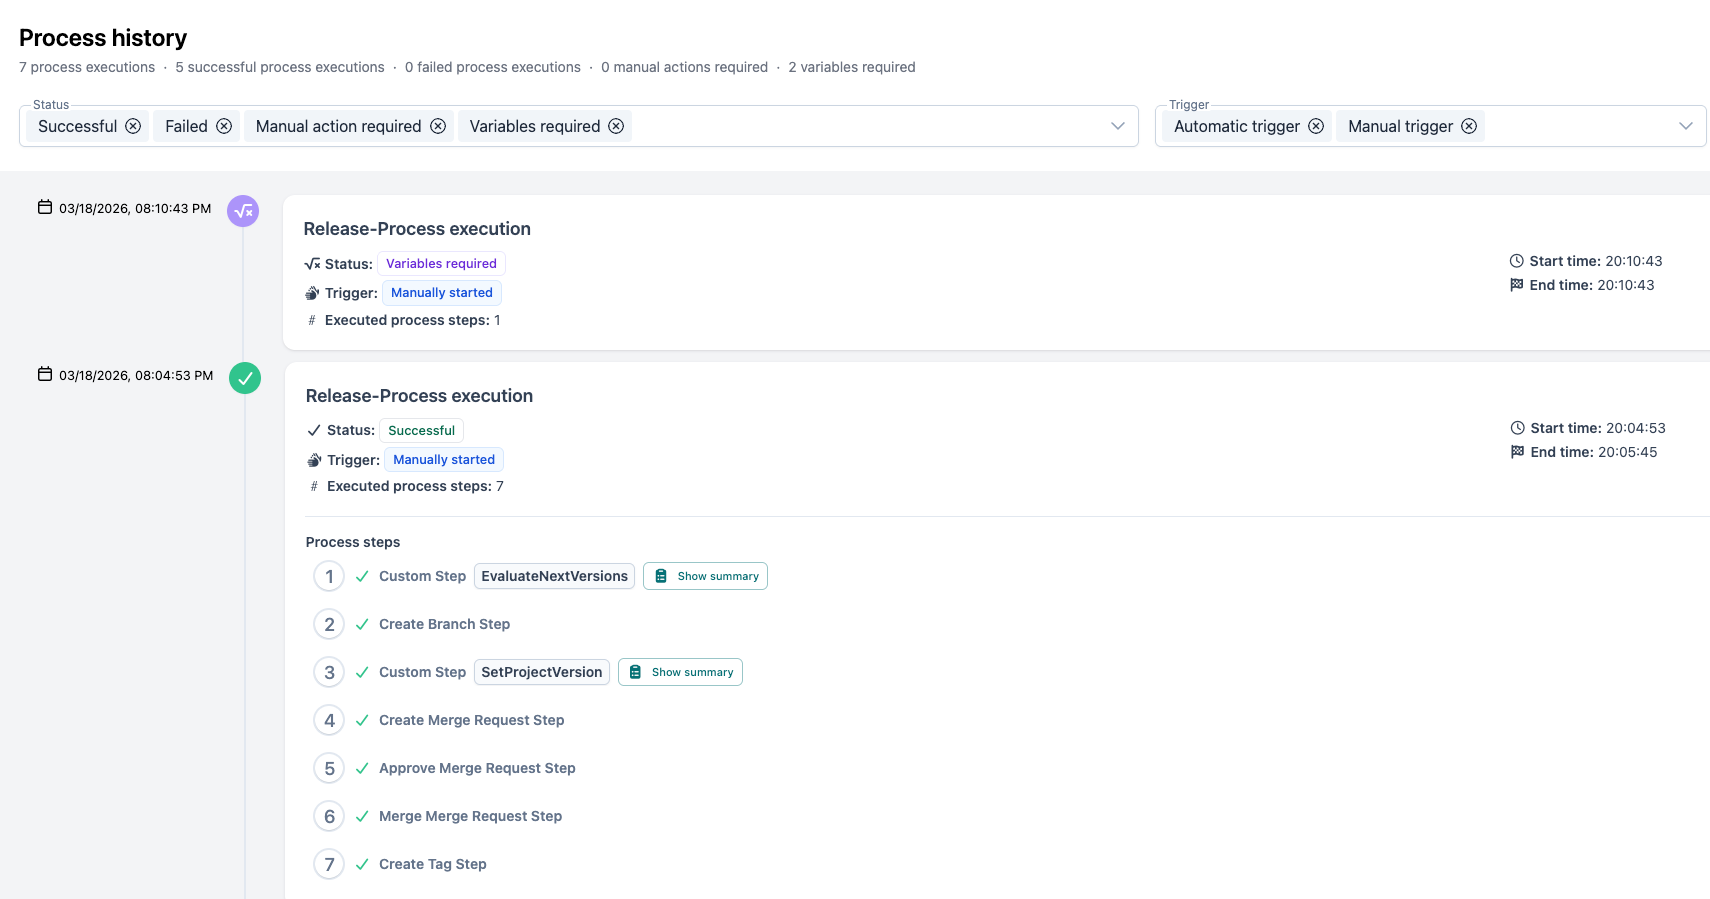Expand the Status filter dropdown
This screenshot has height=899, width=1710.
(x=1117, y=126)
